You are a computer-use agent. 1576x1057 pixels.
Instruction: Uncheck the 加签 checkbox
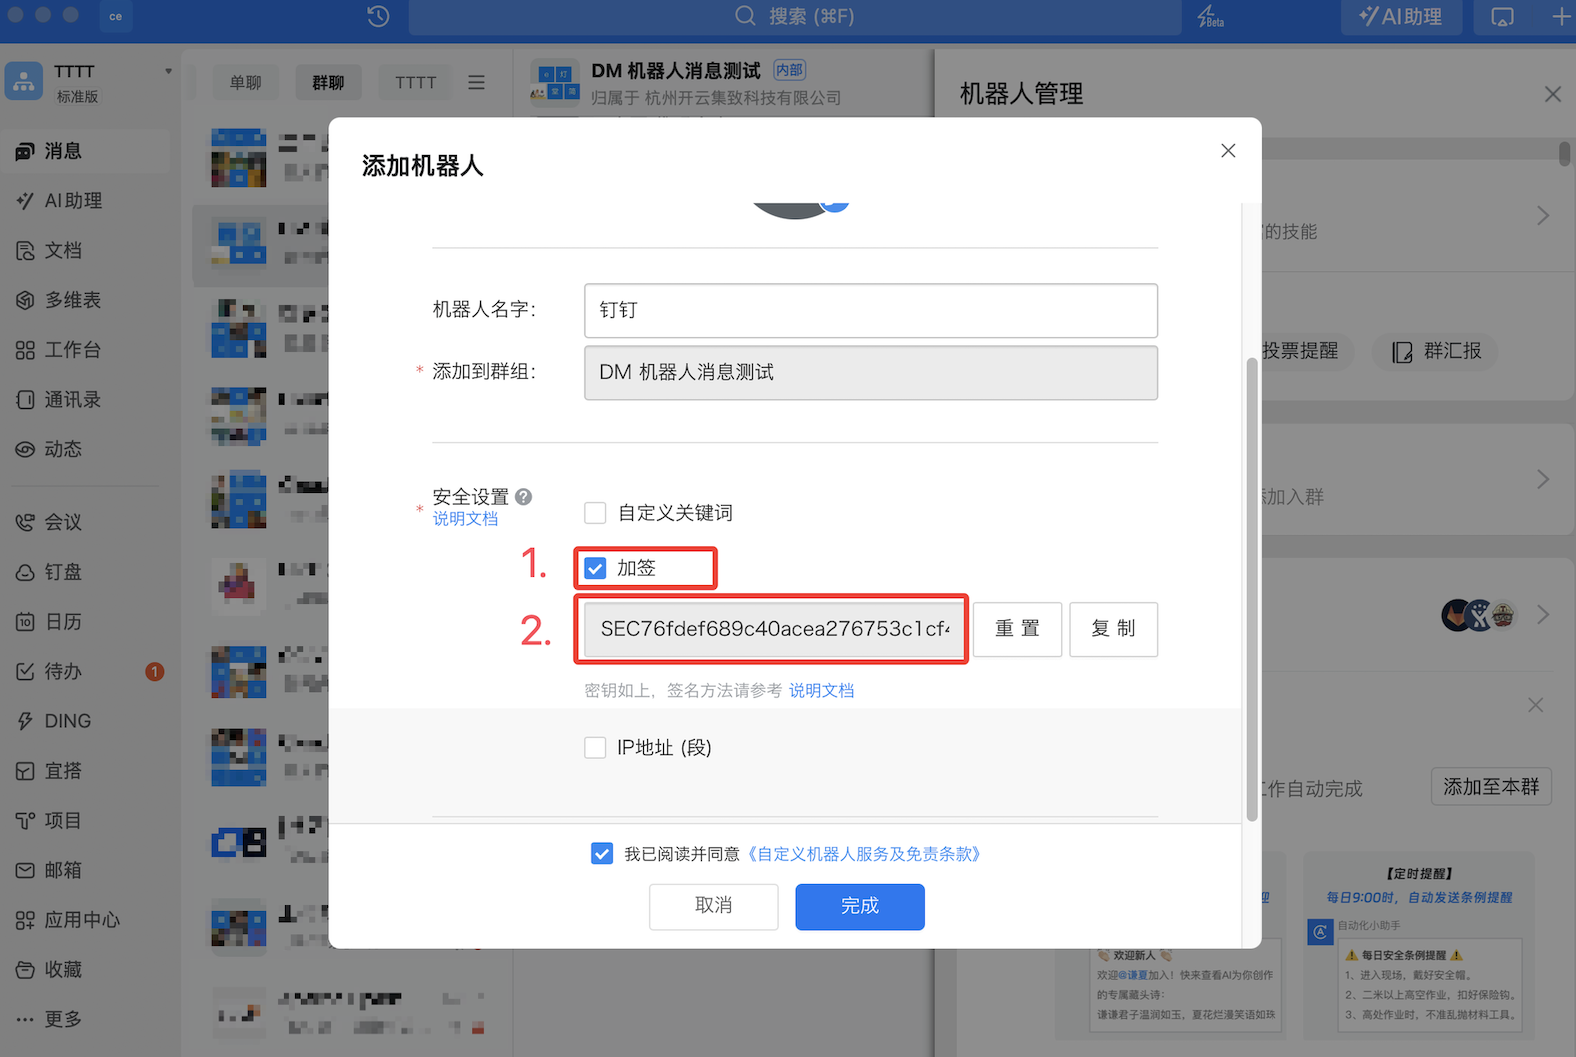(595, 568)
